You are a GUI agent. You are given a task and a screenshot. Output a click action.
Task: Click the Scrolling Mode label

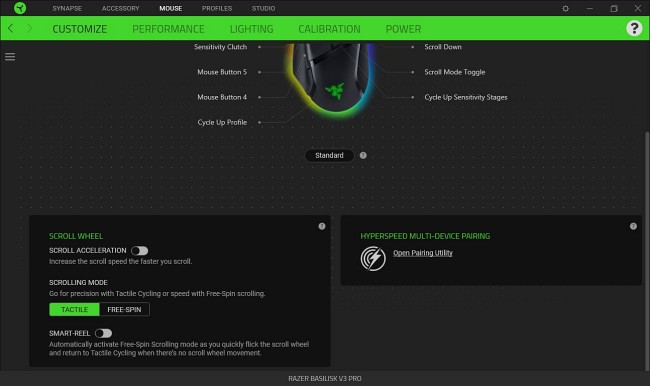(78, 282)
